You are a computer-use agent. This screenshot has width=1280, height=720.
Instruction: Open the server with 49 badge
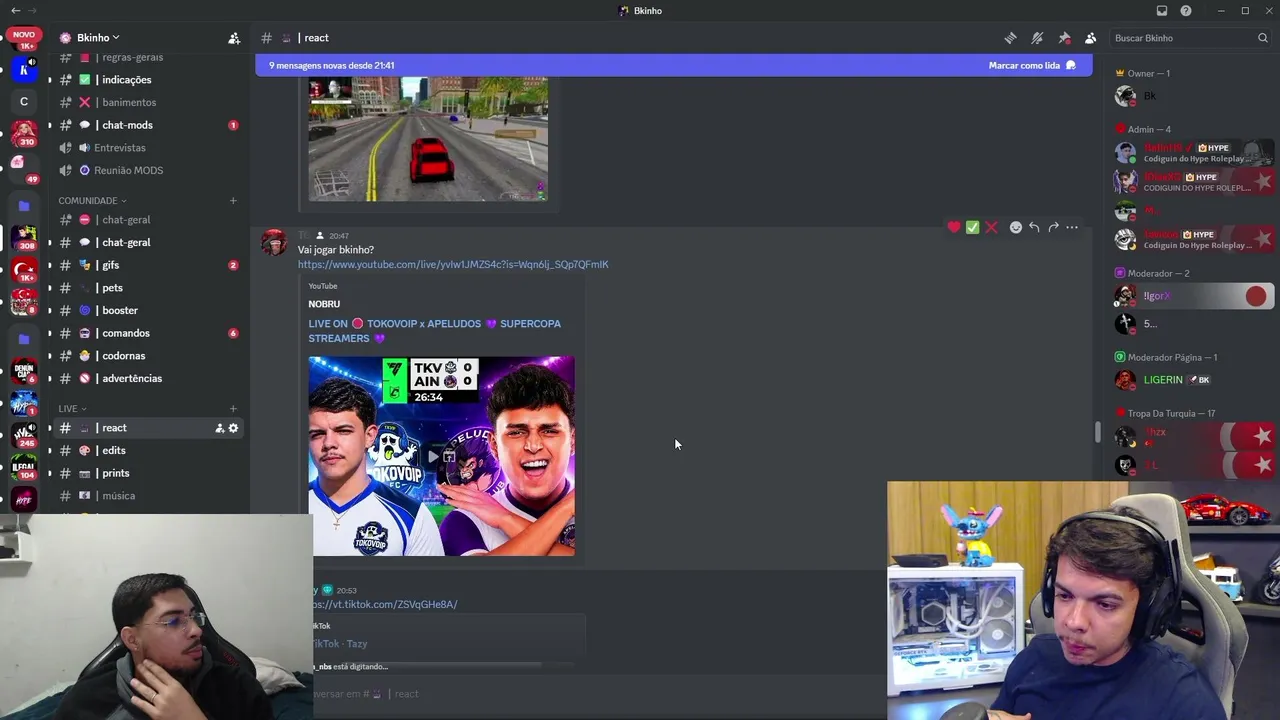24,167
